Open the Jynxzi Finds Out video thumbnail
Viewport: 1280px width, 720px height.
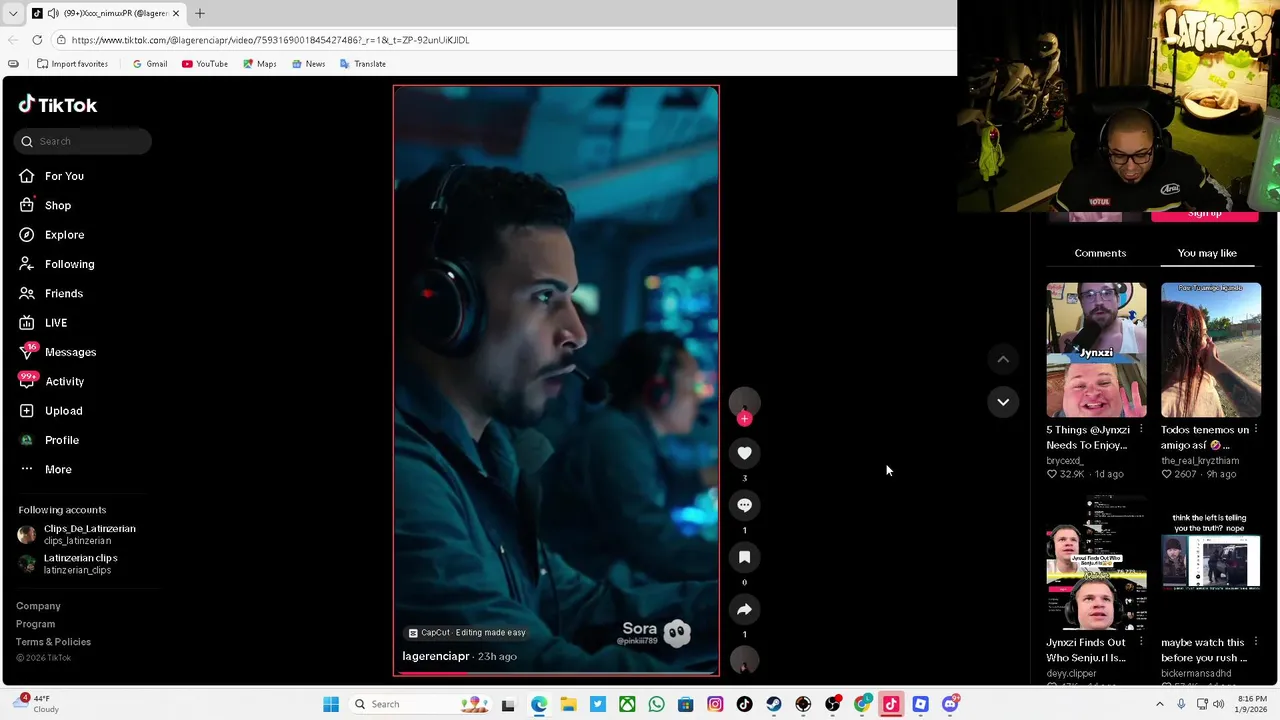point(1096,563)
